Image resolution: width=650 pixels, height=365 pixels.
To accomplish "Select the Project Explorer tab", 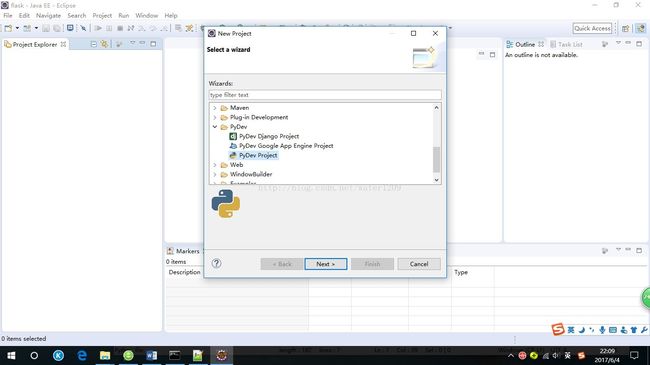I will 35,44.
